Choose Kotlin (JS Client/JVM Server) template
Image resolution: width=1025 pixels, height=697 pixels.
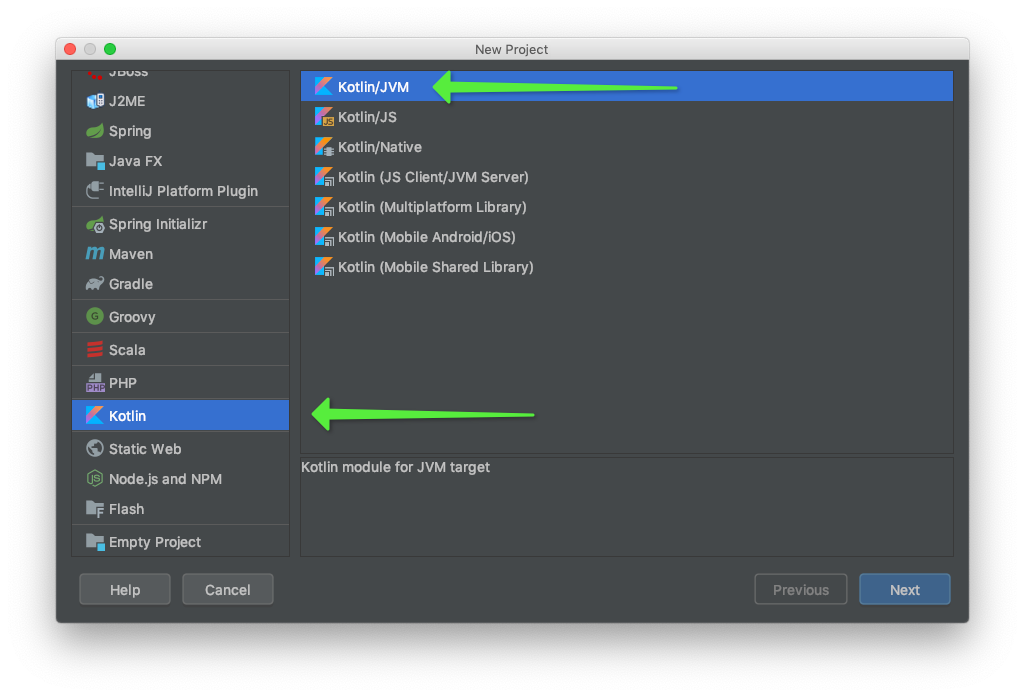[432, 177]
